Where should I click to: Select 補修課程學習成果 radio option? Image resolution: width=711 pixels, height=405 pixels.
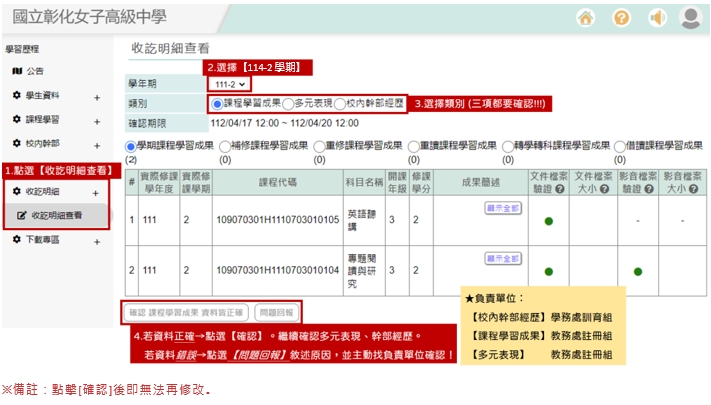click(x=225, y=146)
